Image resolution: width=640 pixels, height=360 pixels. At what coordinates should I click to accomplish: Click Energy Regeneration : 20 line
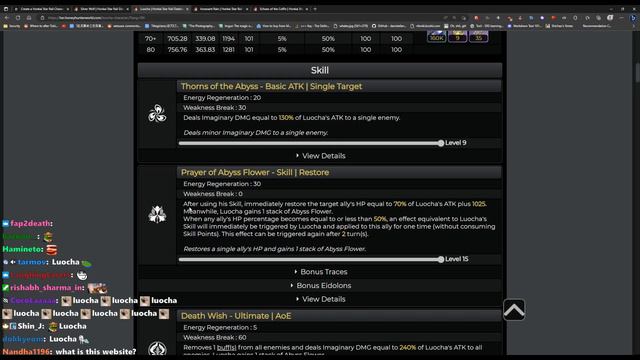tap(222, 98)
